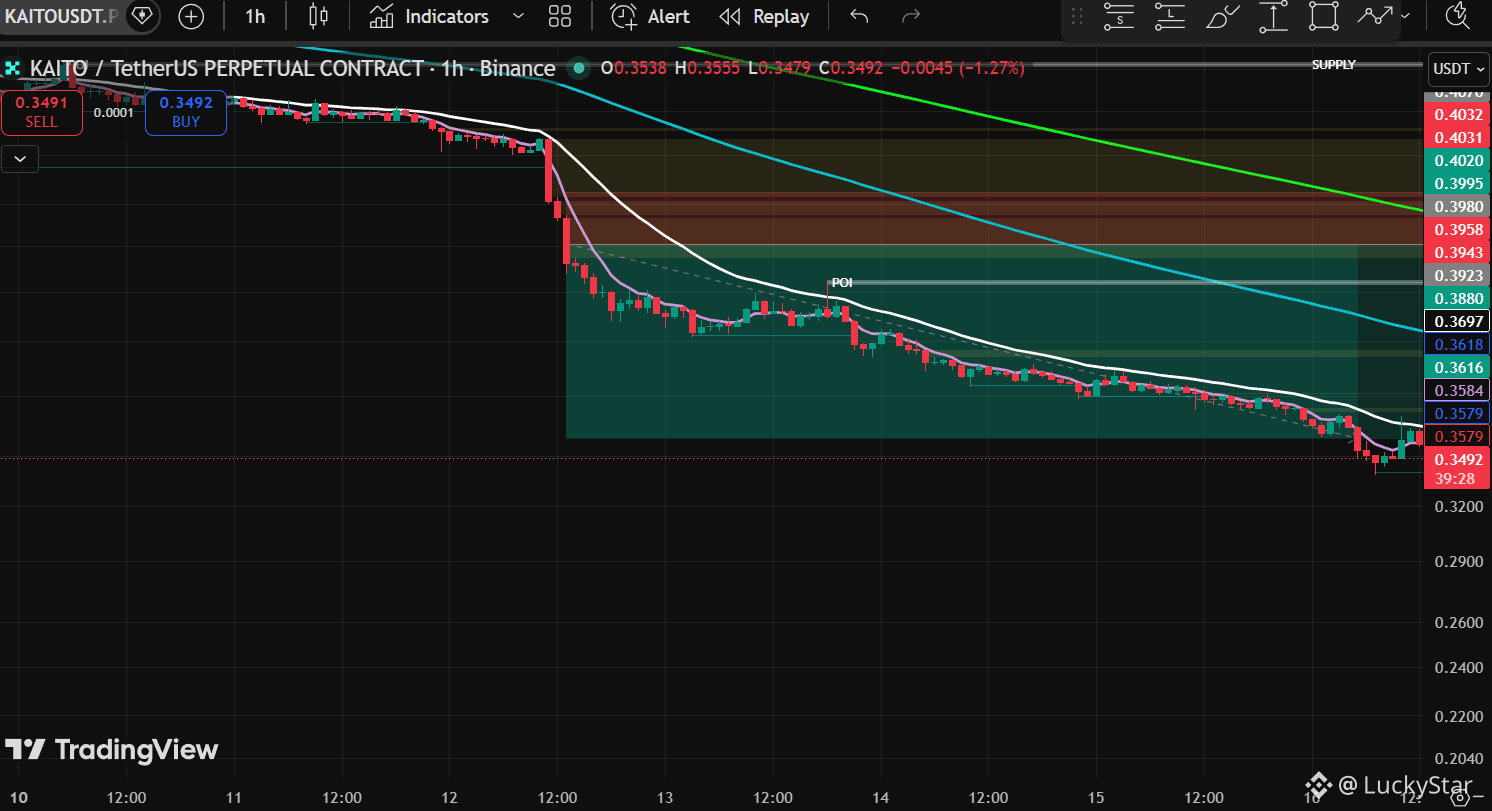Click the 0.3980 gray price label

click(1458, 207)
